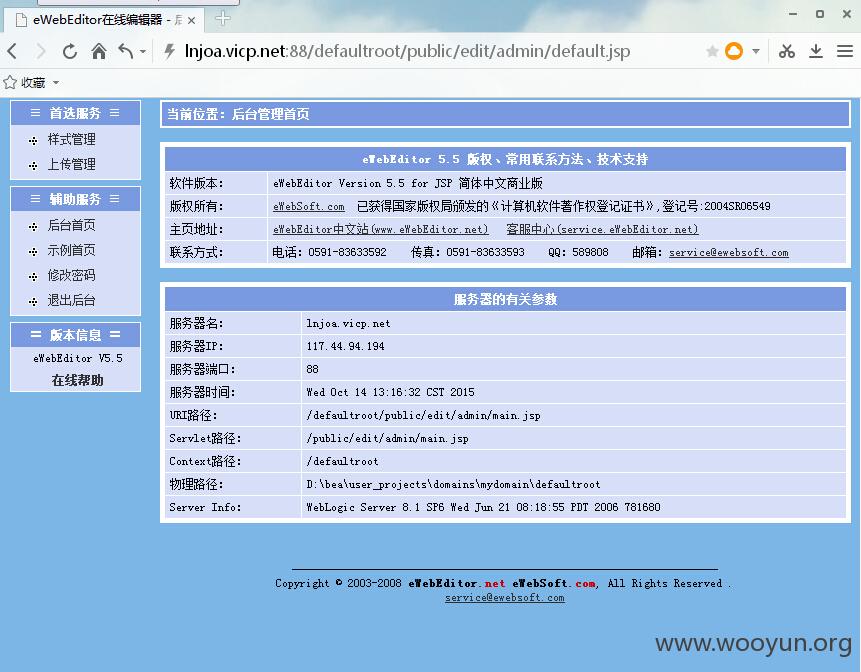Click the 服务器的有关参数 table header
861x672 pixels.
[x=505, y=299]
